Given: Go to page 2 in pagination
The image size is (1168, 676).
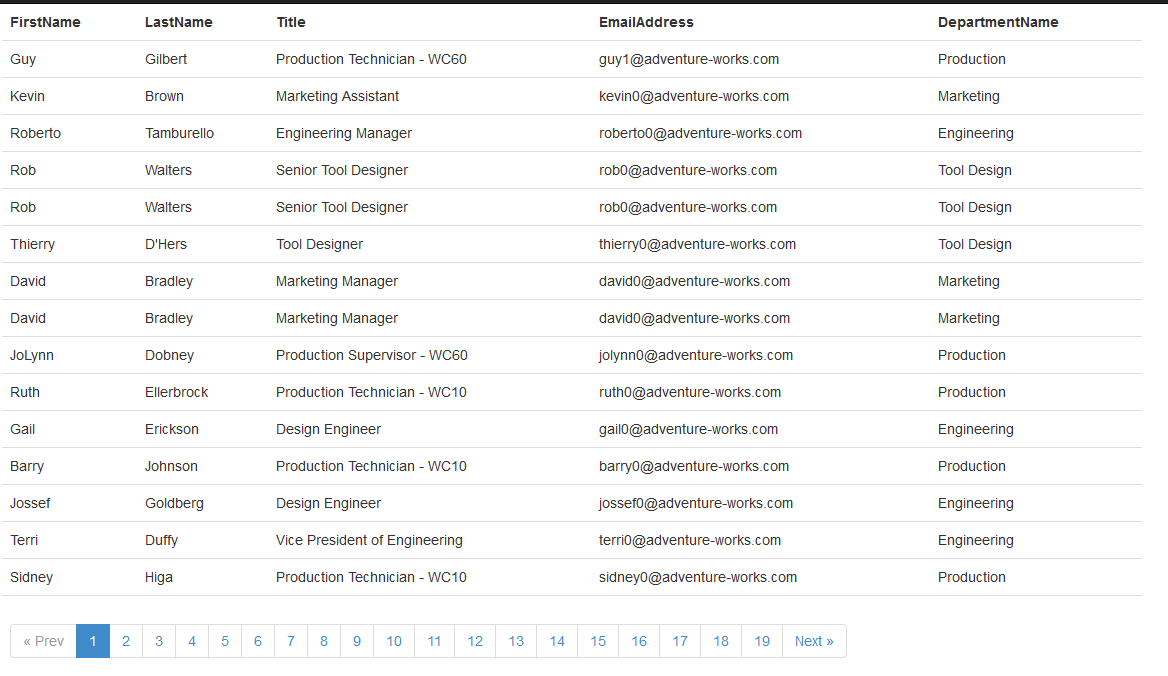Looking at the screenshot, I should [x=126, y=641].
